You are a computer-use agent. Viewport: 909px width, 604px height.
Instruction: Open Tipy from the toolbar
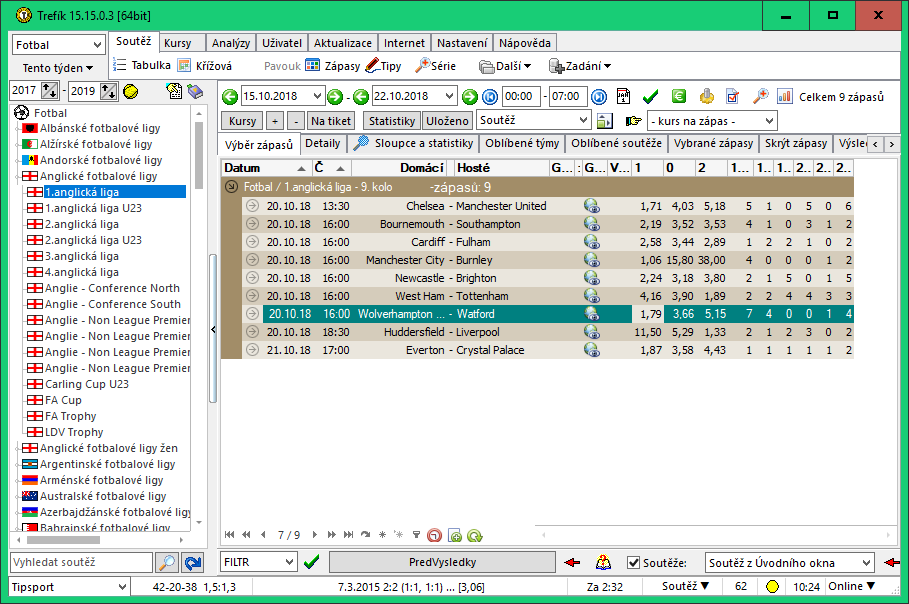point(384,66)
